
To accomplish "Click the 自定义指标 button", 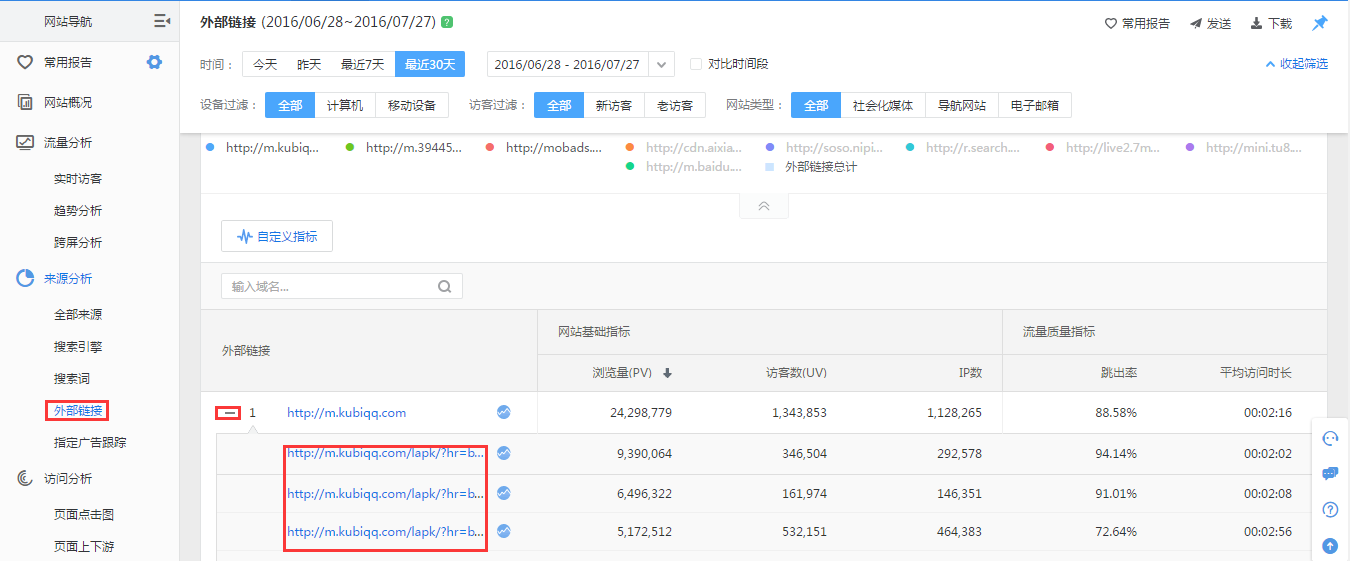I will [277, 237].
